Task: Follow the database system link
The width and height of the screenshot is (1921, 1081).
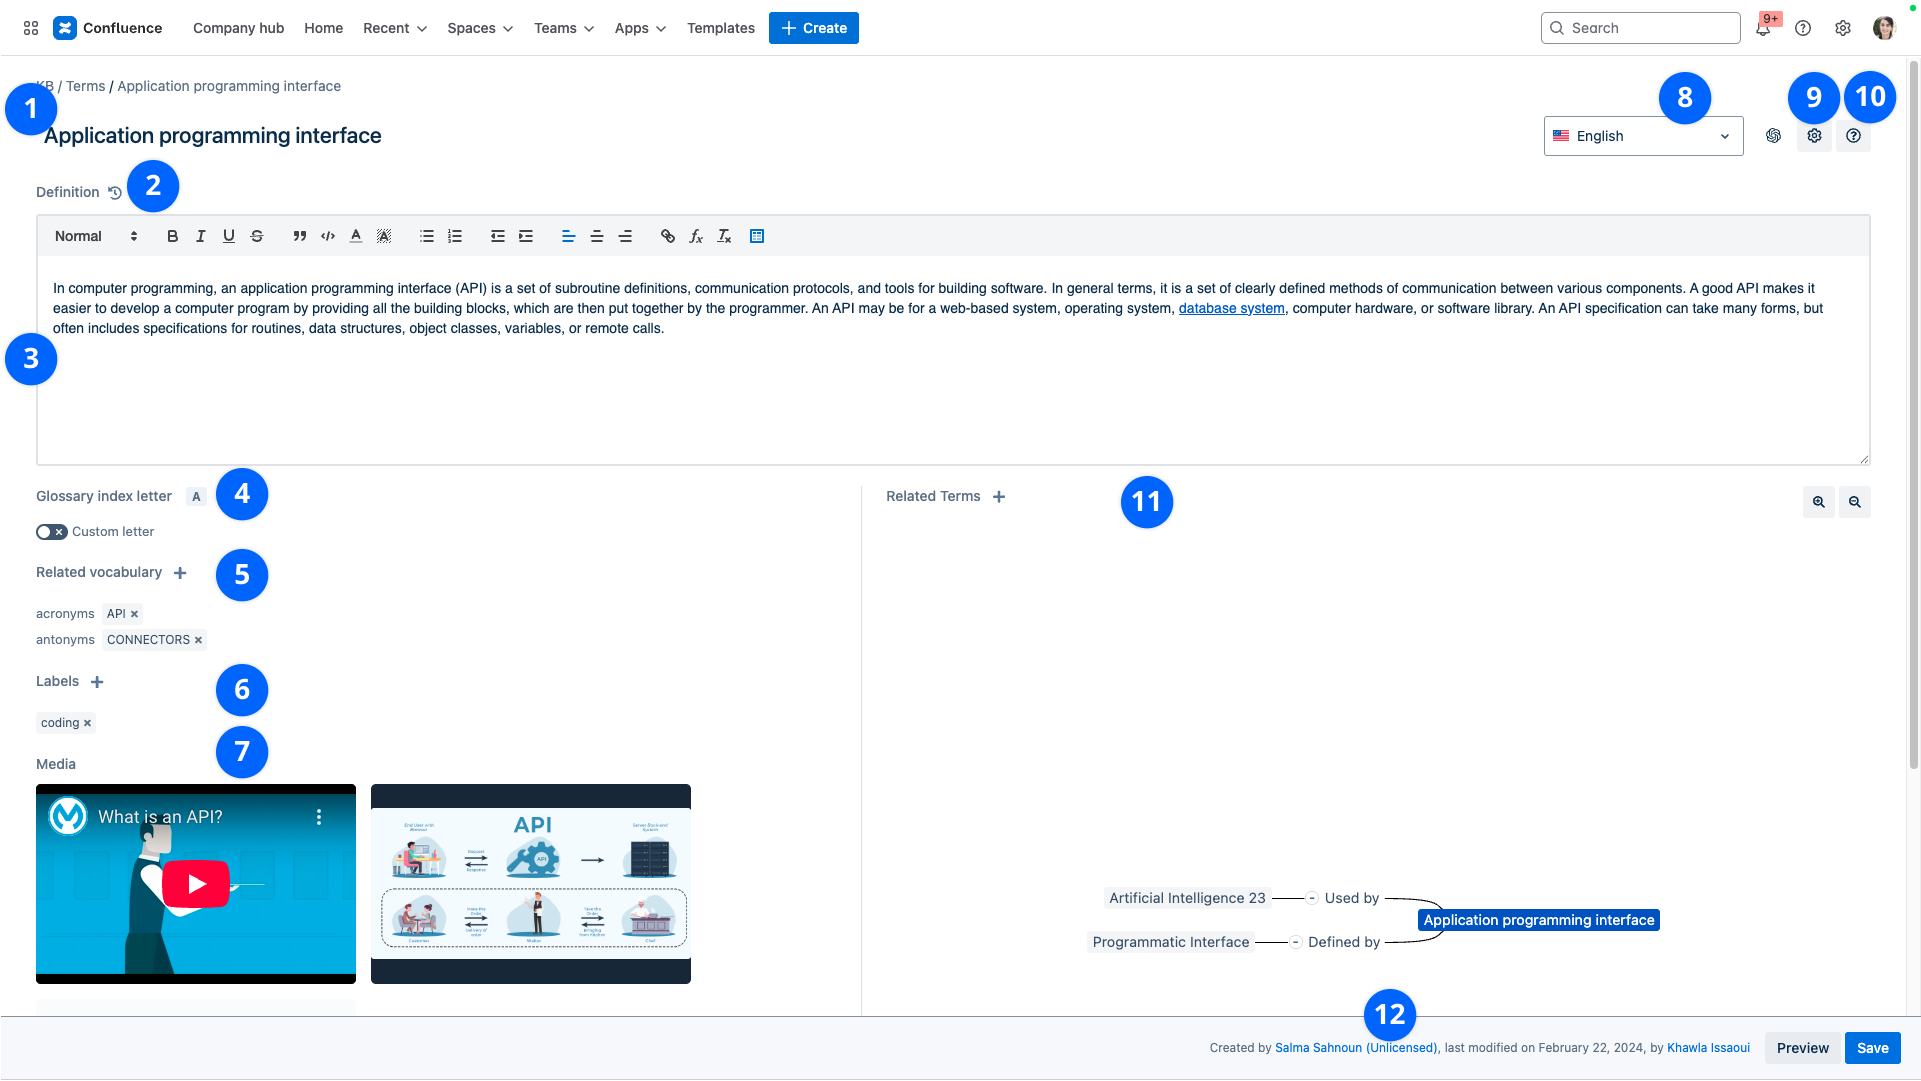Action: tap(1231, 308)
